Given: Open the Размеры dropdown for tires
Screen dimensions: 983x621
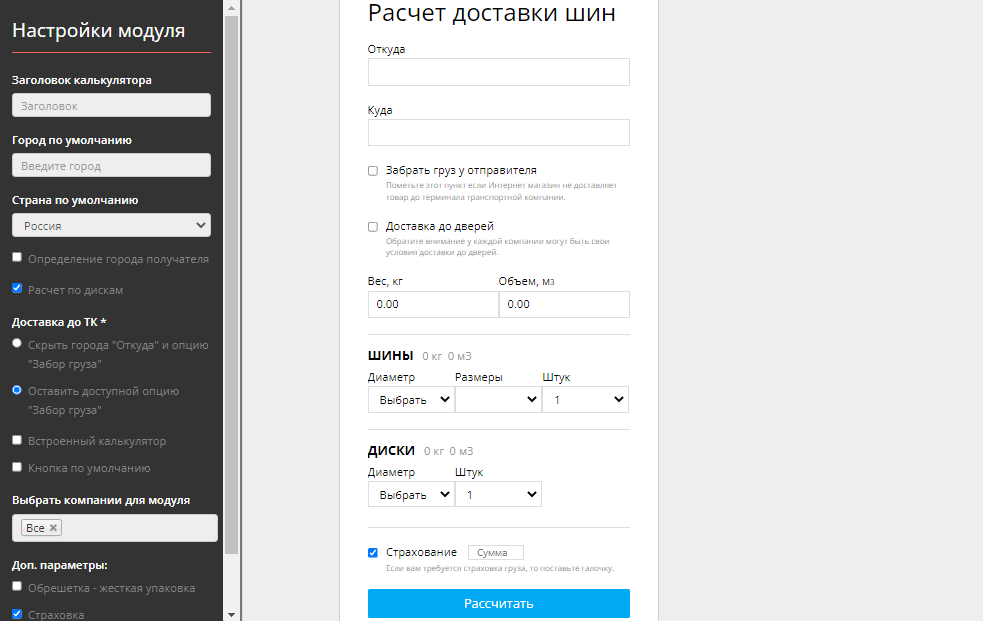Looking at the screenshot, I should click(497, 398).
